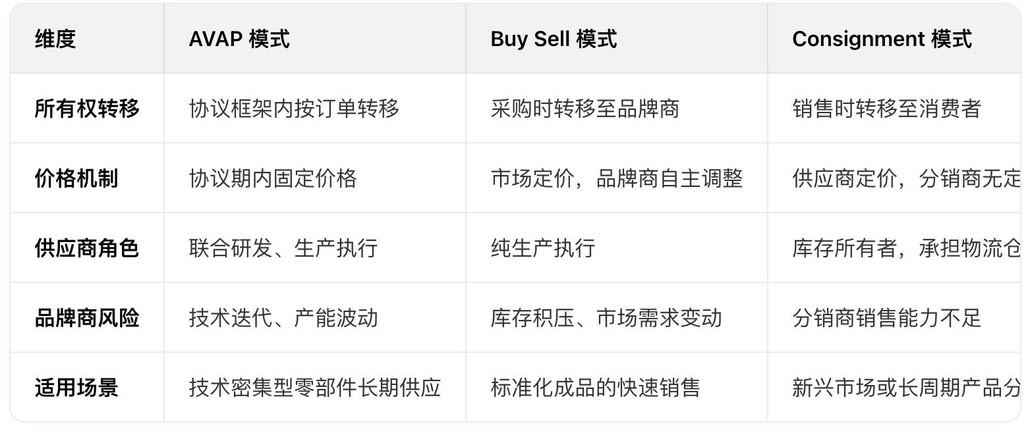
Task: Click the 联合研发、生产执行 cell
Action: pyautogui.click(x=283, y=248)
